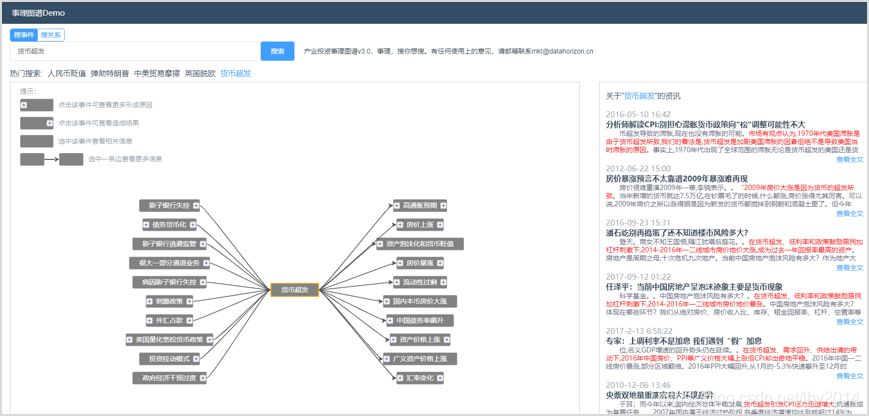Open article 专家:上调利率不是加息 headline
The image size is (869, 416).
pyautogui.click(x=684, y=340)
